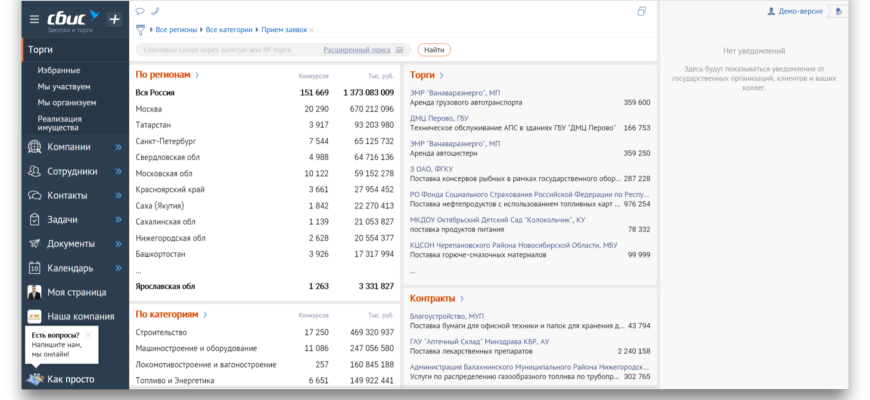Click the Расширенный поиск link
The image size is (870, 400).
pyautogui.click(x=357, y=50)
